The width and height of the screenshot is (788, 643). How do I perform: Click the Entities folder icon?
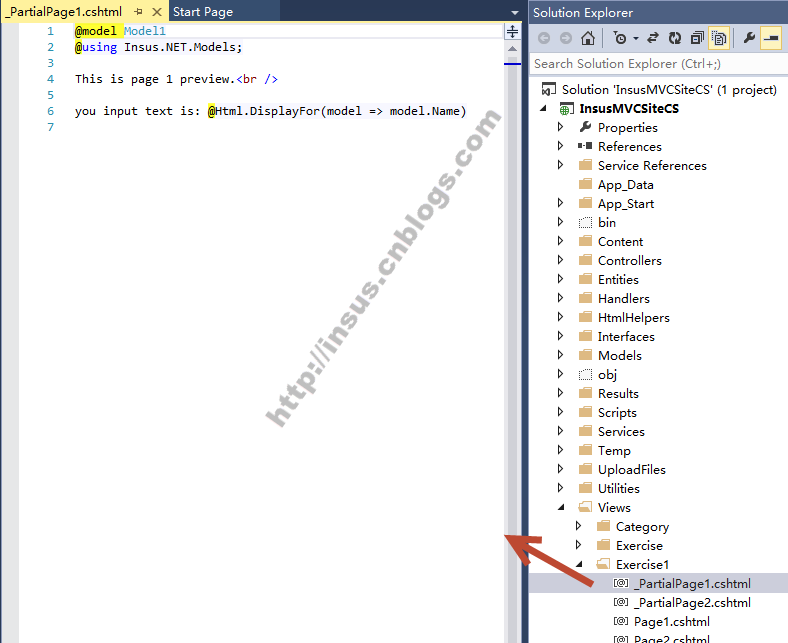(585, 279)
